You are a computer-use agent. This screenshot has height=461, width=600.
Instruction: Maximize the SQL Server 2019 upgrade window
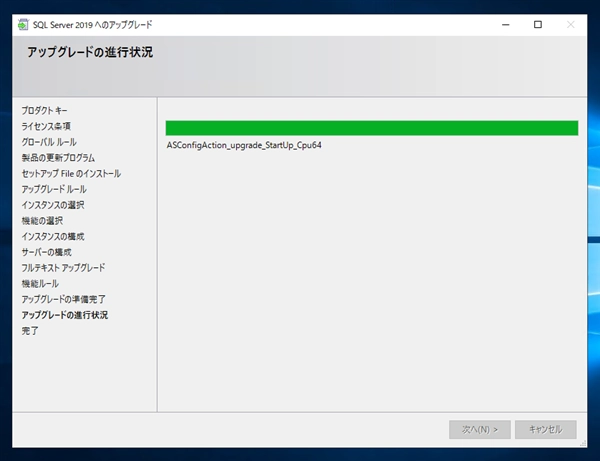point(538,25)
